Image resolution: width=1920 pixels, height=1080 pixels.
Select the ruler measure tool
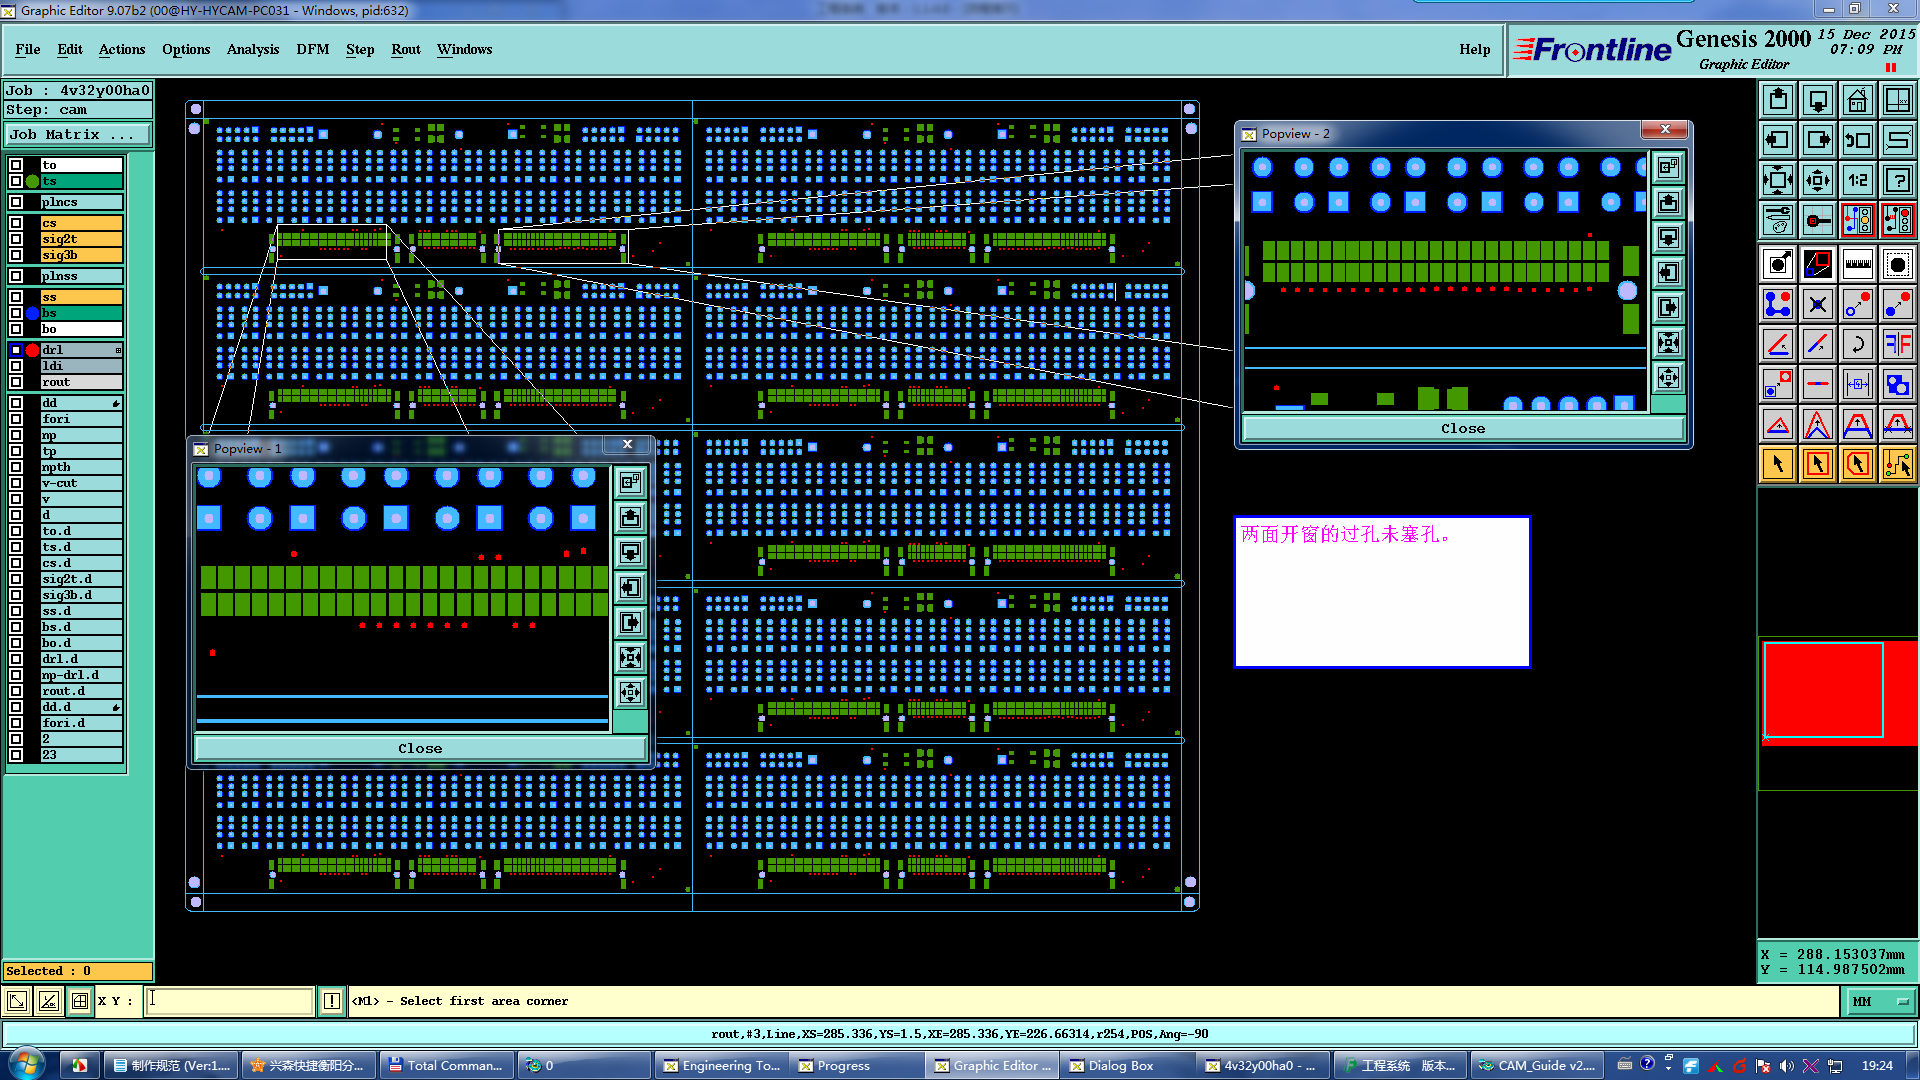1858,264
